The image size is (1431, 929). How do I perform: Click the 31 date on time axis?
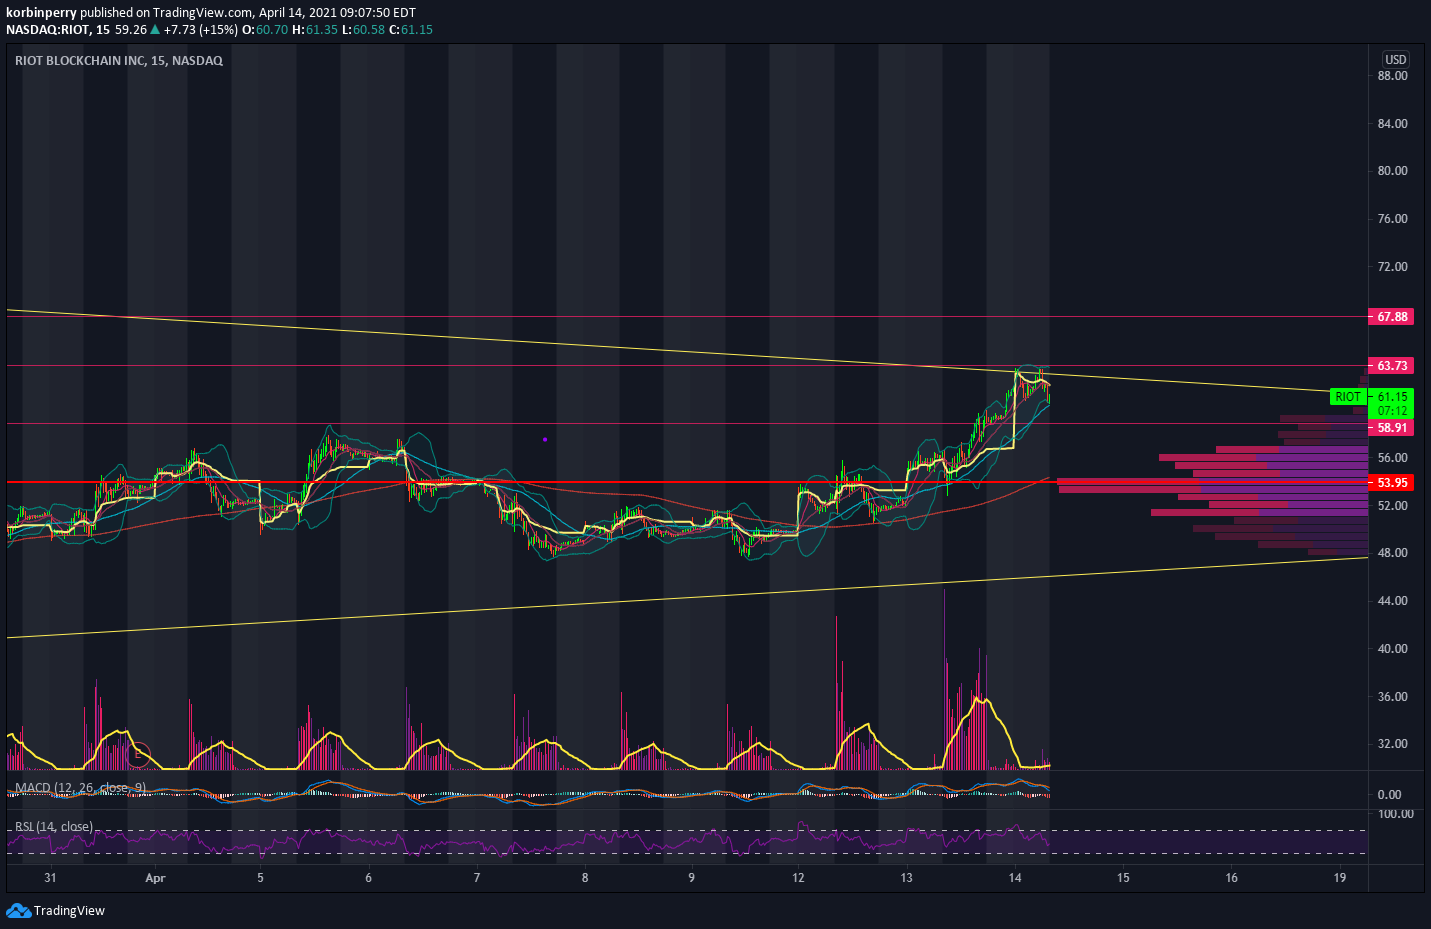coord(50,878)
